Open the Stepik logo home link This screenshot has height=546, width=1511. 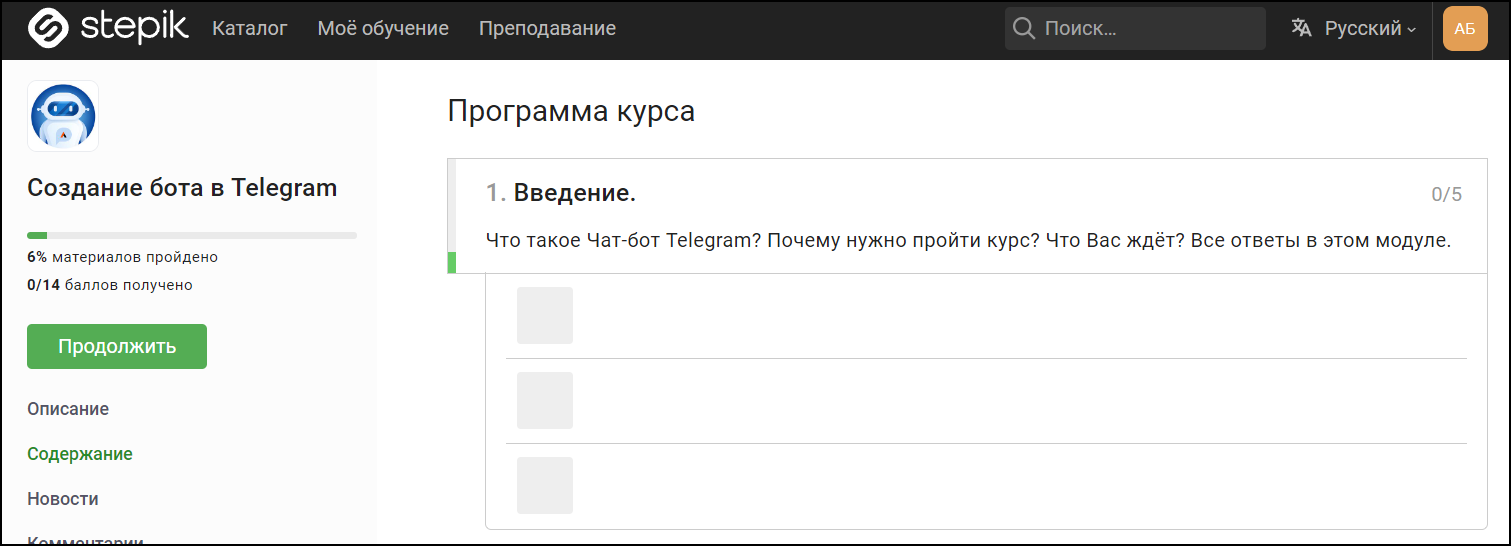point(108,28)
